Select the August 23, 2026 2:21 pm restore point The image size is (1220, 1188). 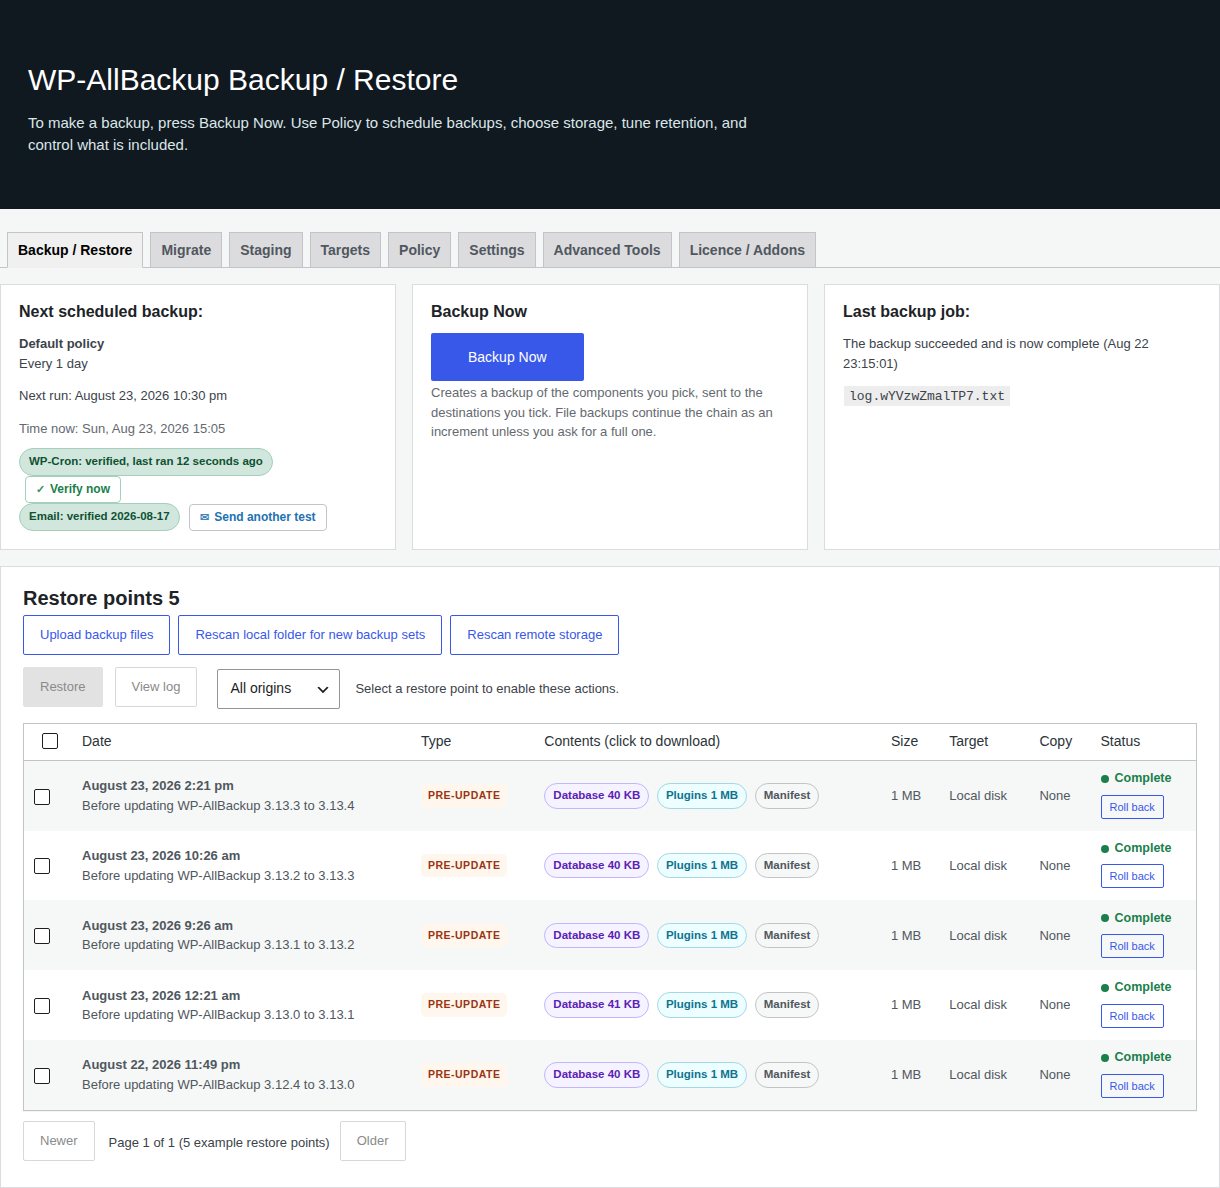42,797
